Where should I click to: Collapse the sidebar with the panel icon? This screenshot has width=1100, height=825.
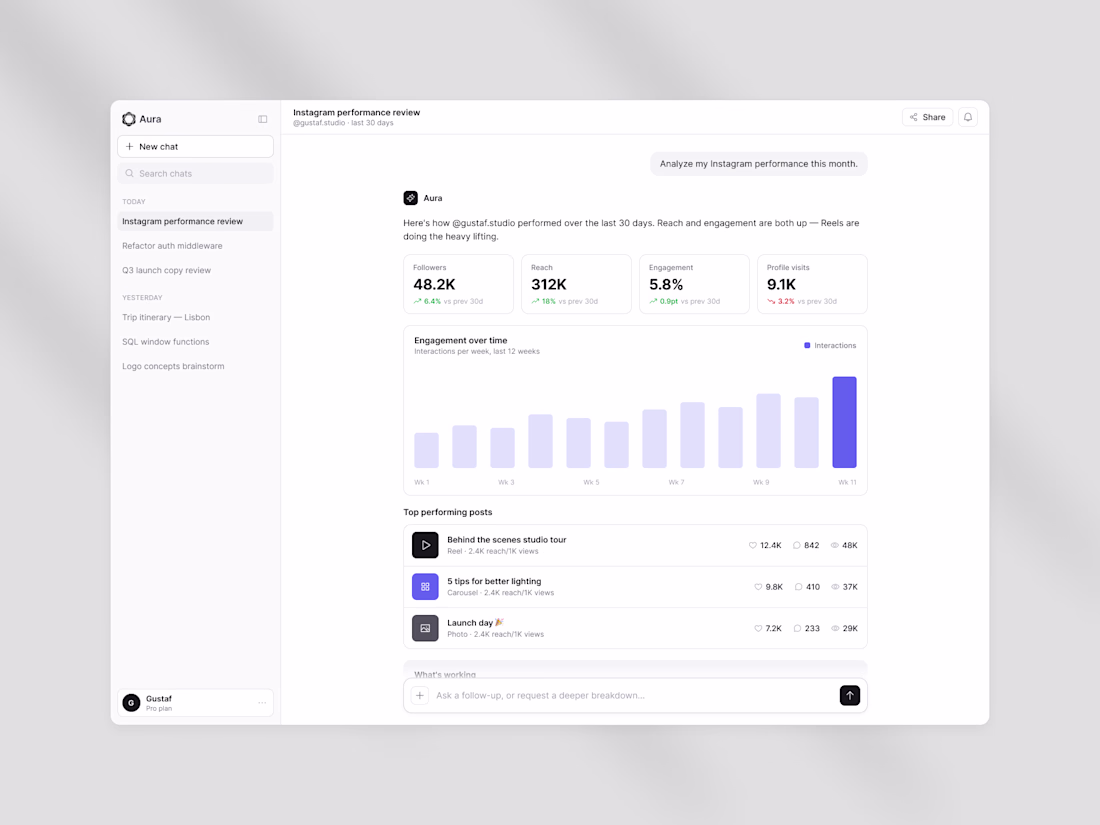(262, 119)
